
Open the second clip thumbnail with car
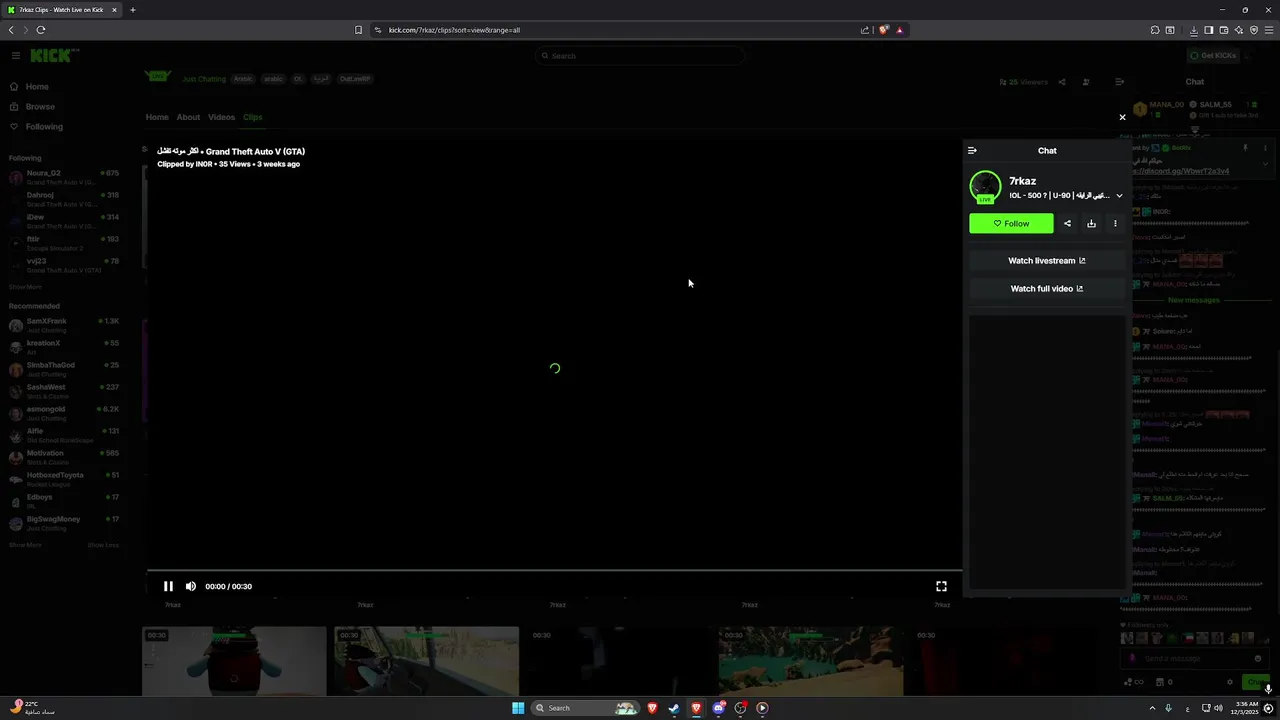426,661
